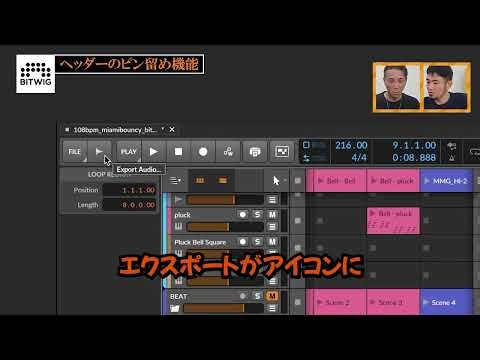This screenshot has height=360, width=480.
Task: Open the PLAY menu
Action: (129, 152)
